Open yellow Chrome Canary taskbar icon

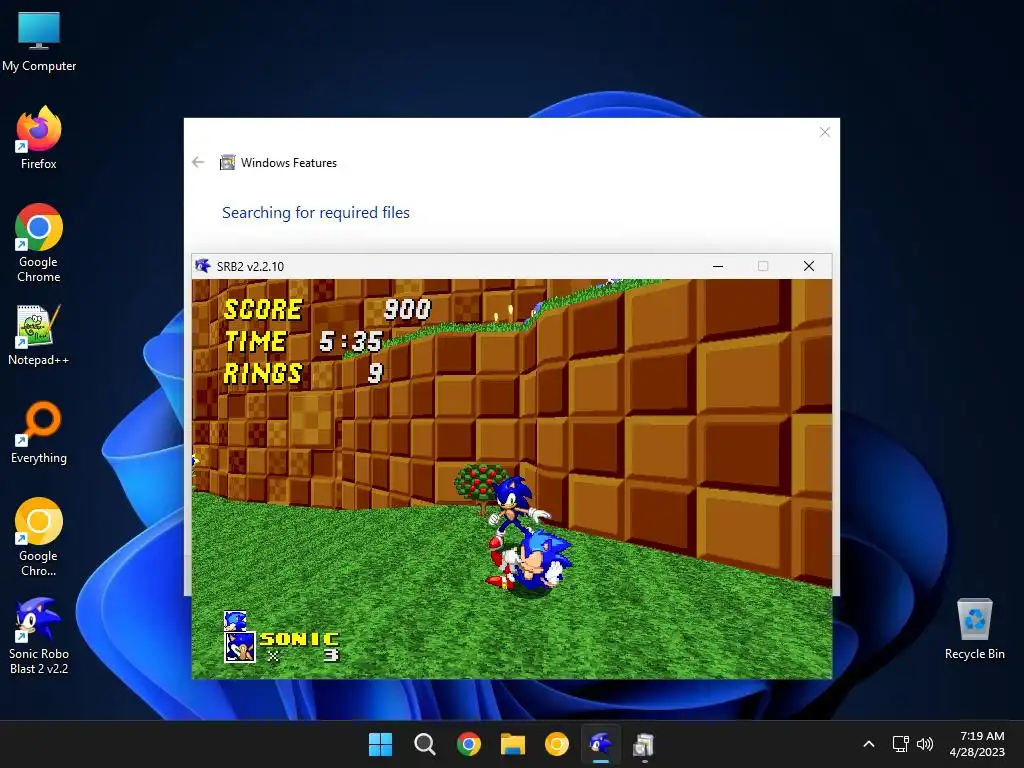point(556,744)
